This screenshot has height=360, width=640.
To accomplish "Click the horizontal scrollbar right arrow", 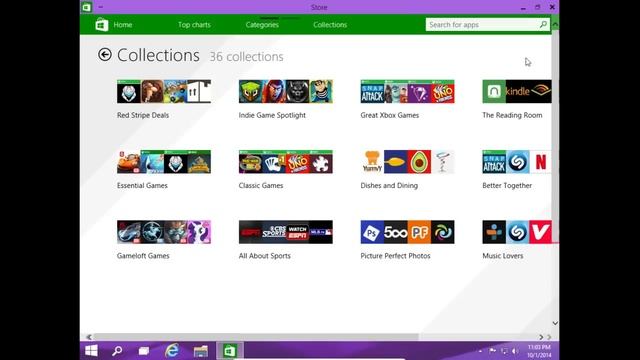I will click(541, 337).
